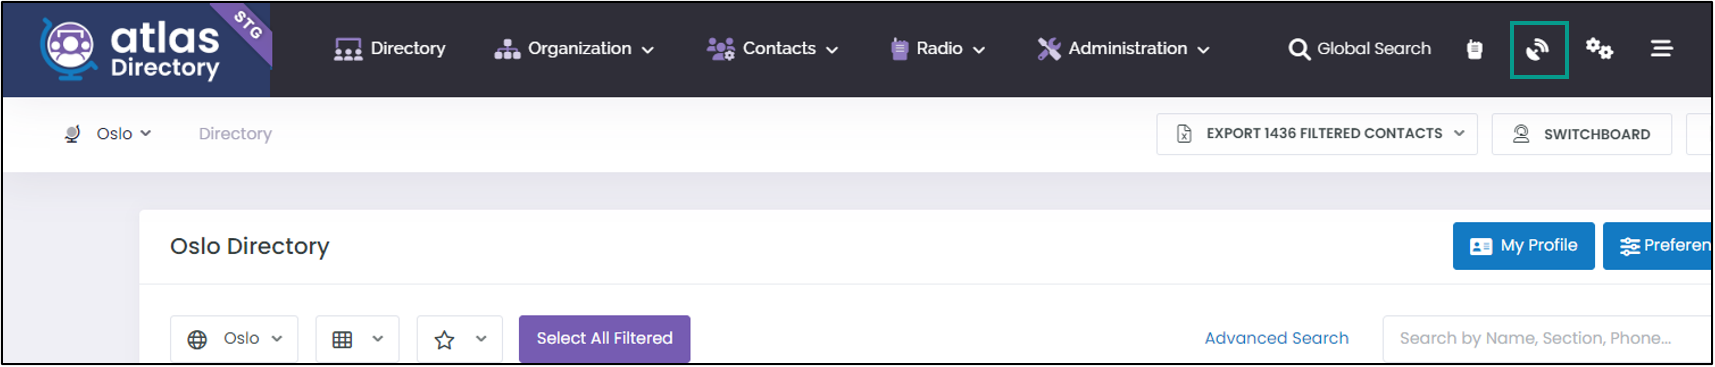Open the Switchboard button
This screenshot has width=1715, height=367.
1581,134
